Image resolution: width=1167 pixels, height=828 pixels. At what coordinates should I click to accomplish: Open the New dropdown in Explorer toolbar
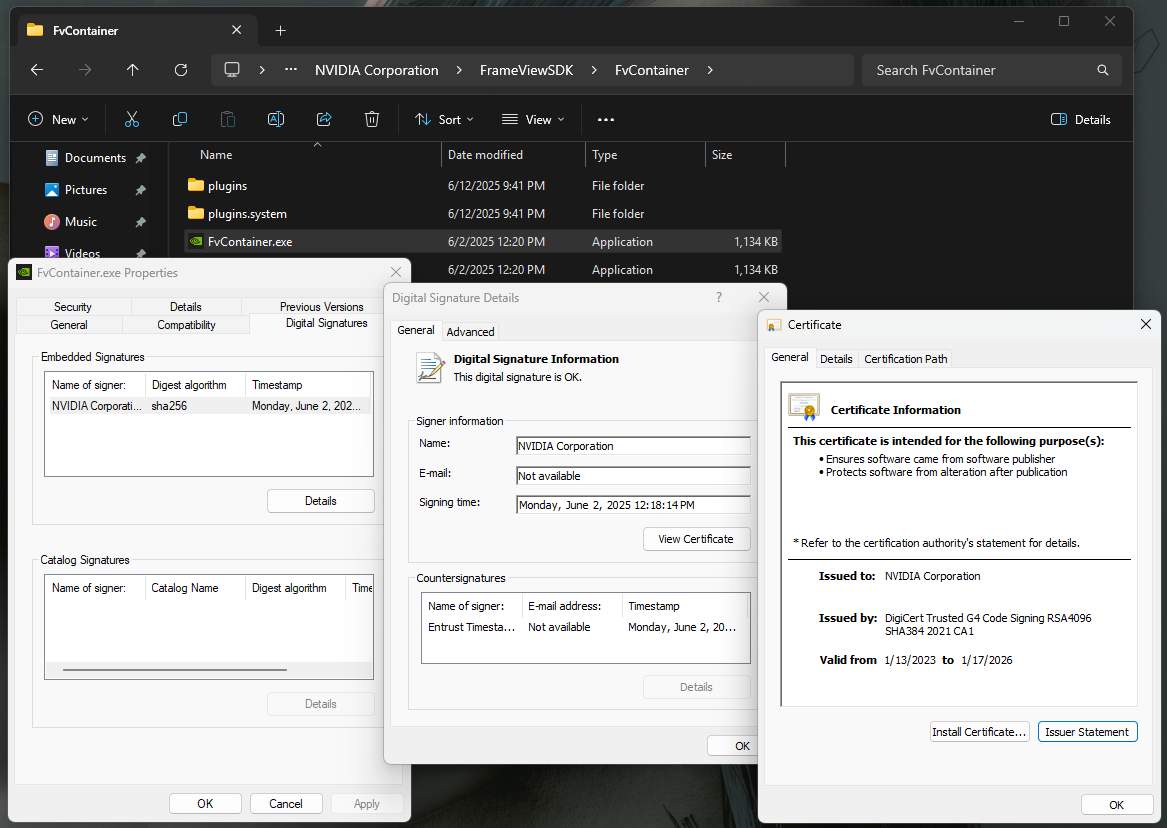coord(58,119)
